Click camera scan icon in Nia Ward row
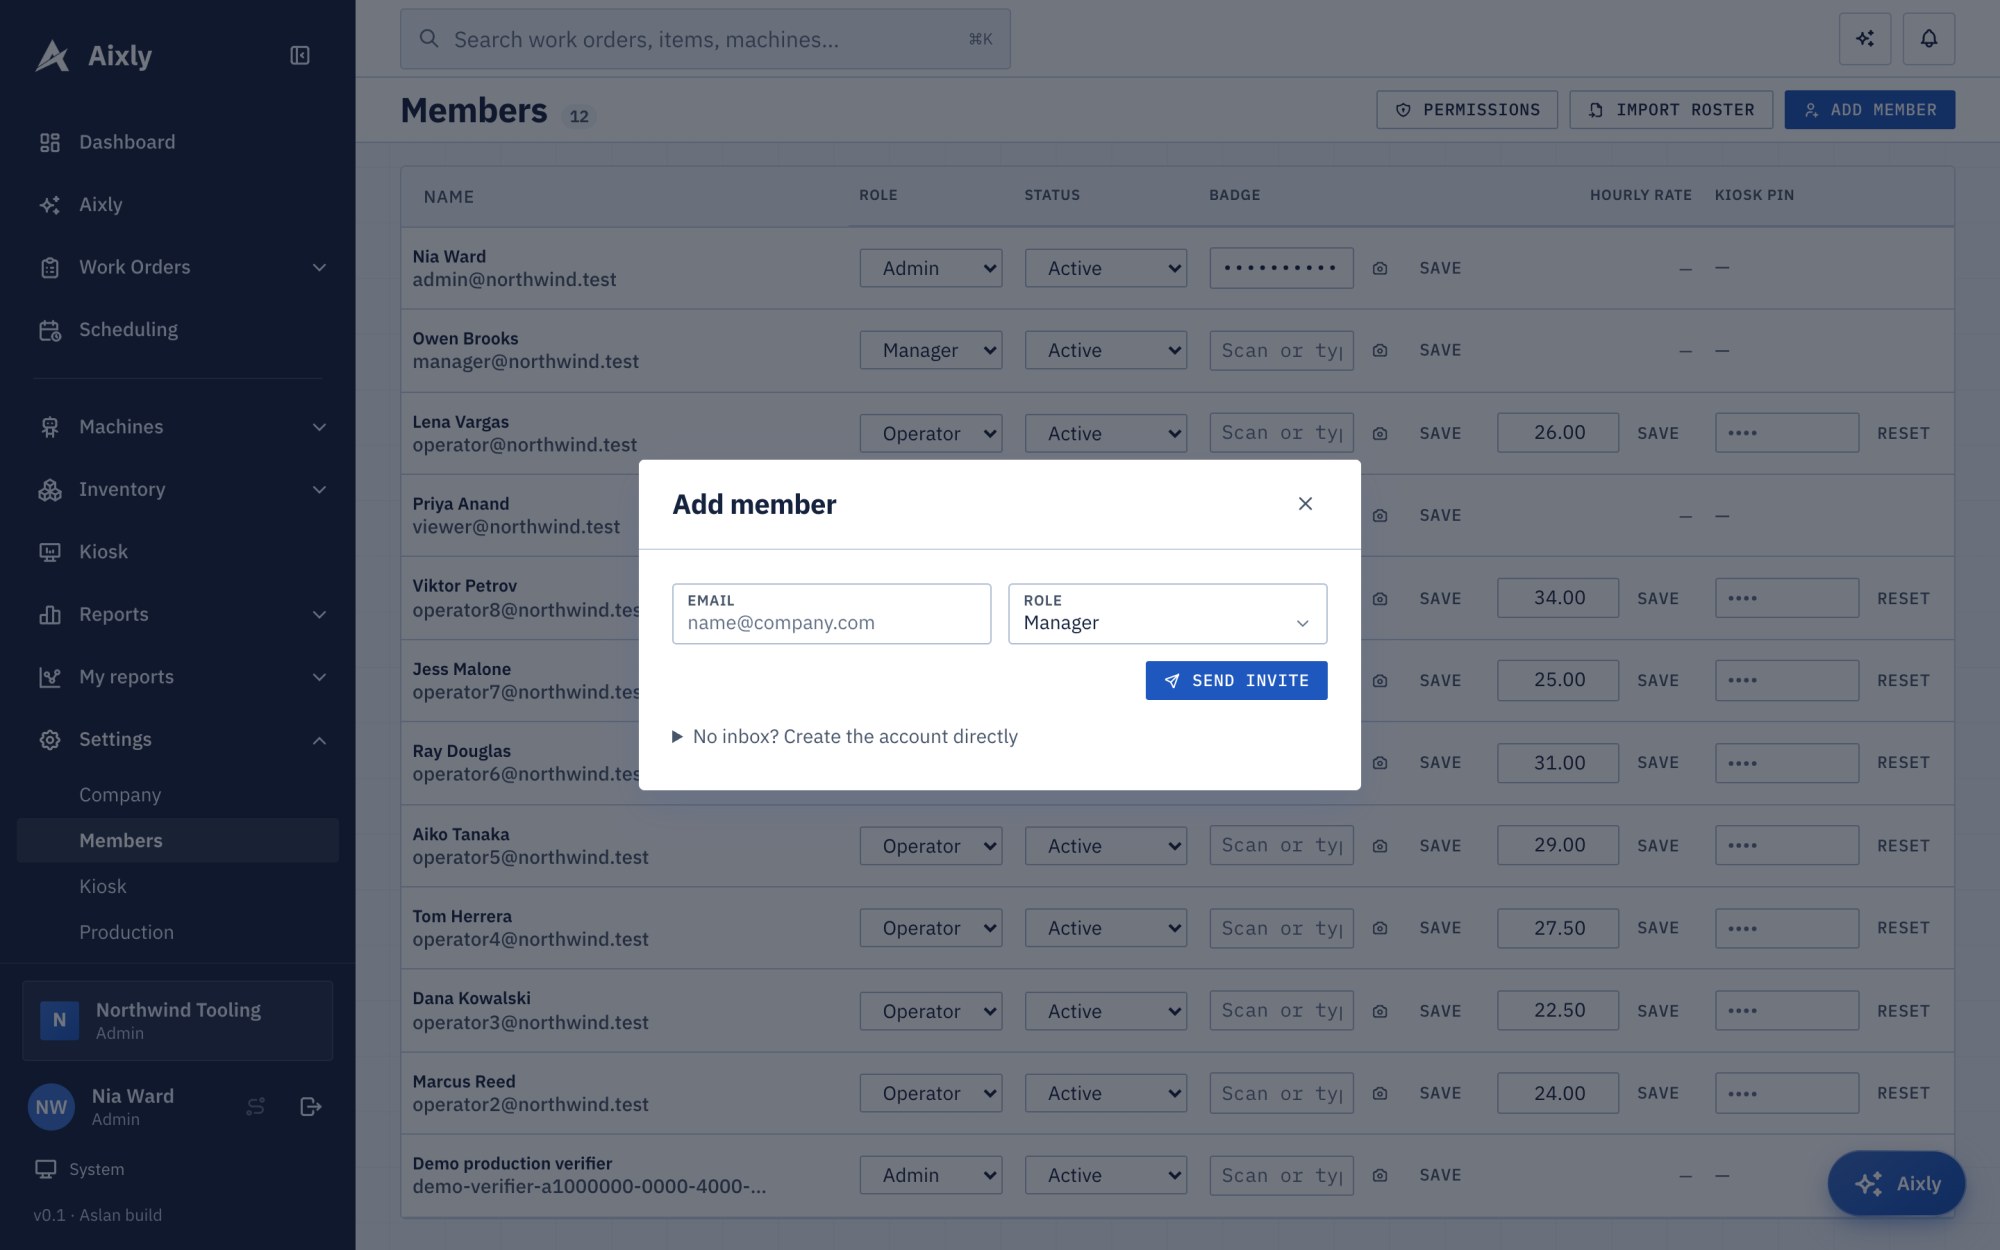This screenshot has height=1250, width=2000. click(1380, 268)
